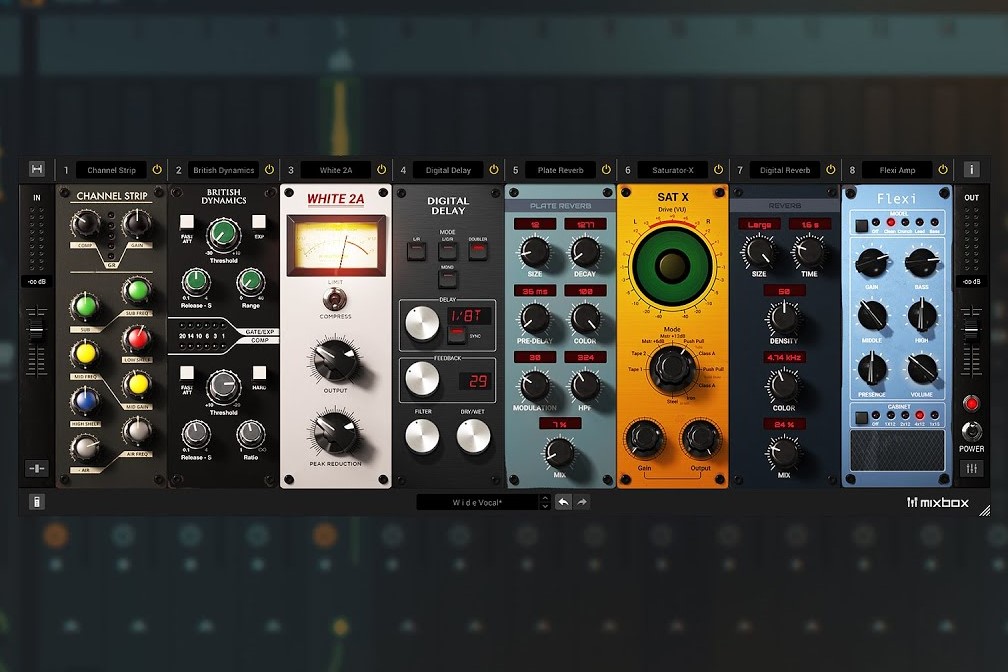This screenshot has height=672, width=1008.
Task: Click the OUT level fader
Action: pos(971,330)
